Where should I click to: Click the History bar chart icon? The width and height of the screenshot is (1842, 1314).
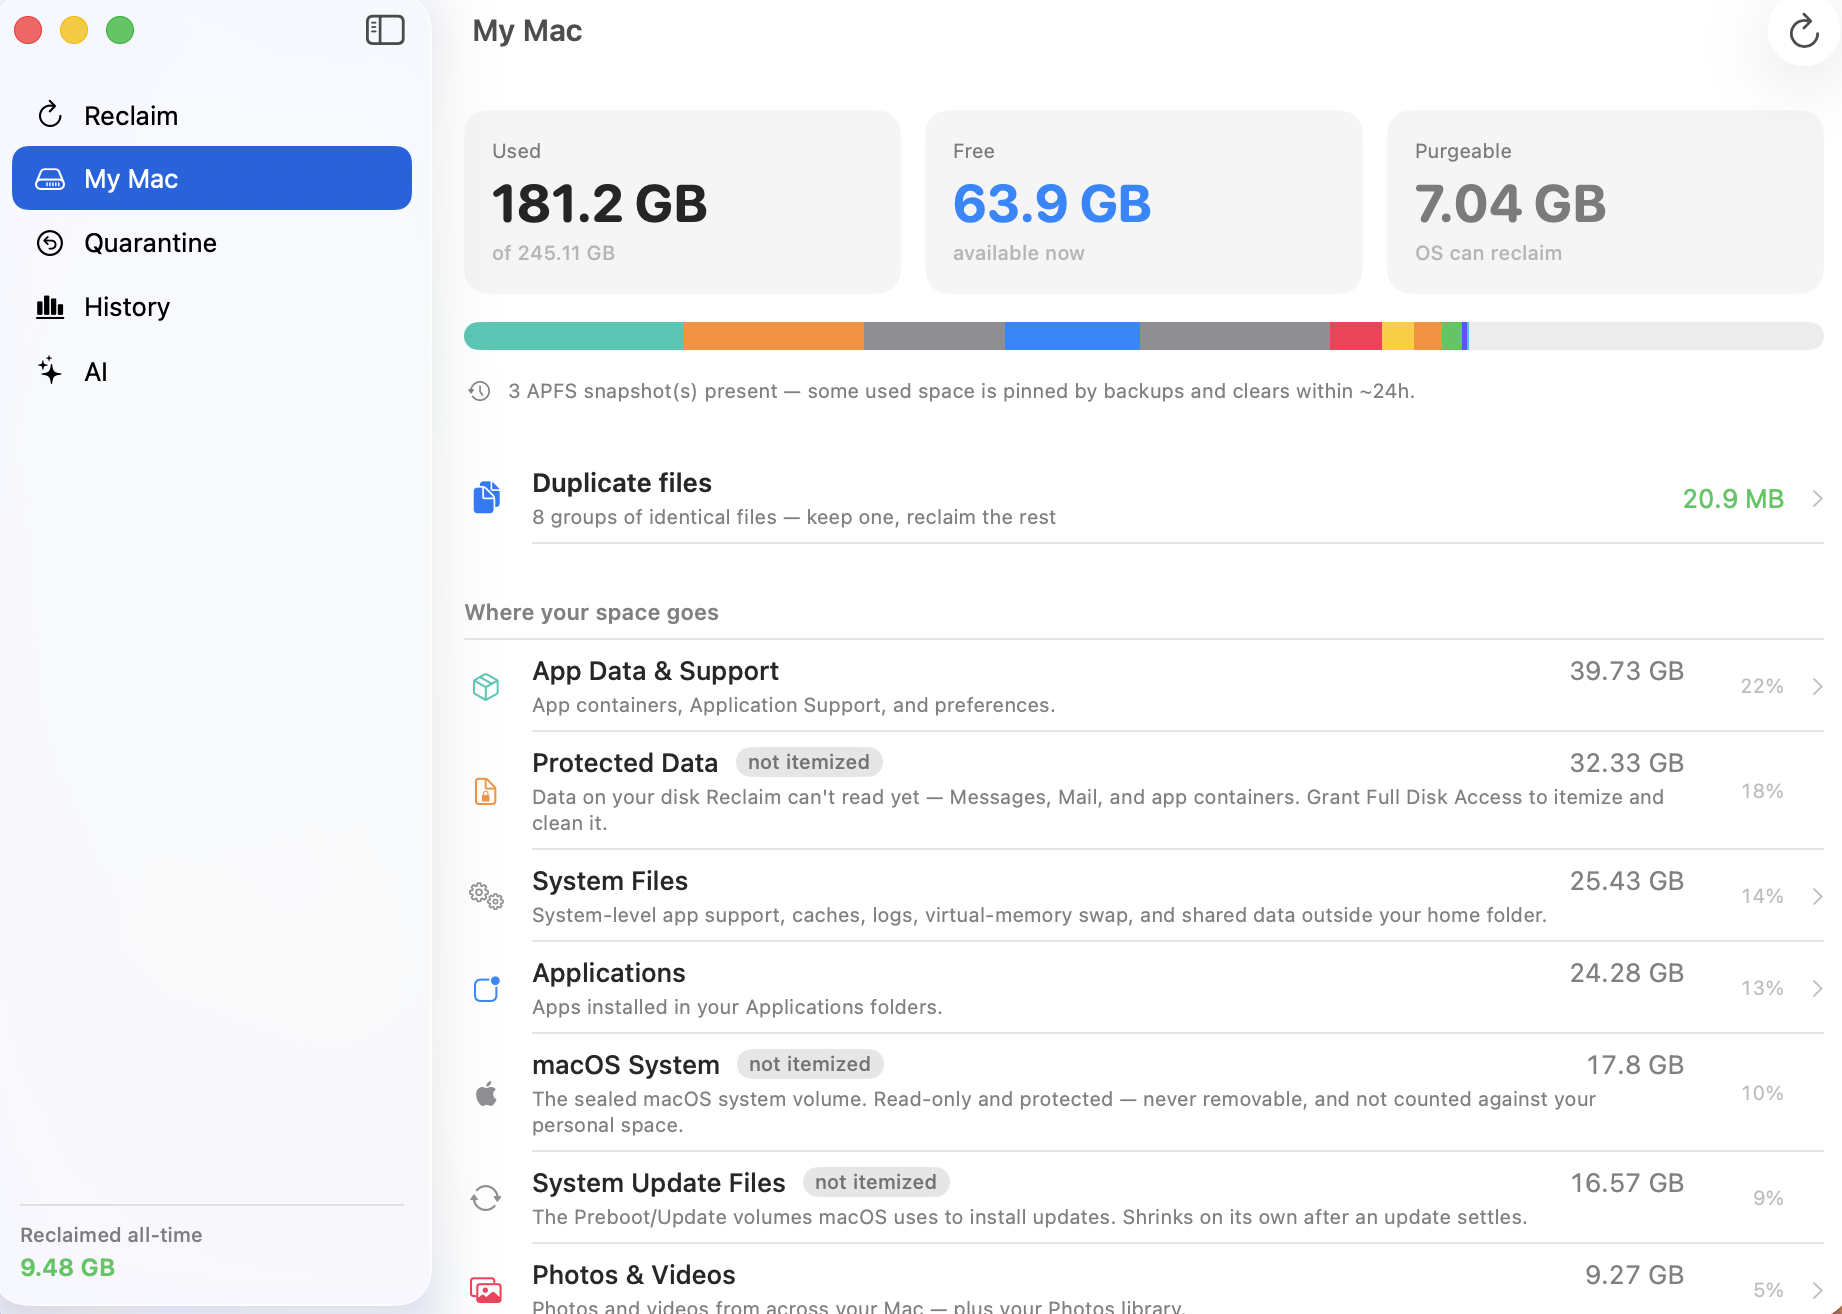tap(50, 307)
